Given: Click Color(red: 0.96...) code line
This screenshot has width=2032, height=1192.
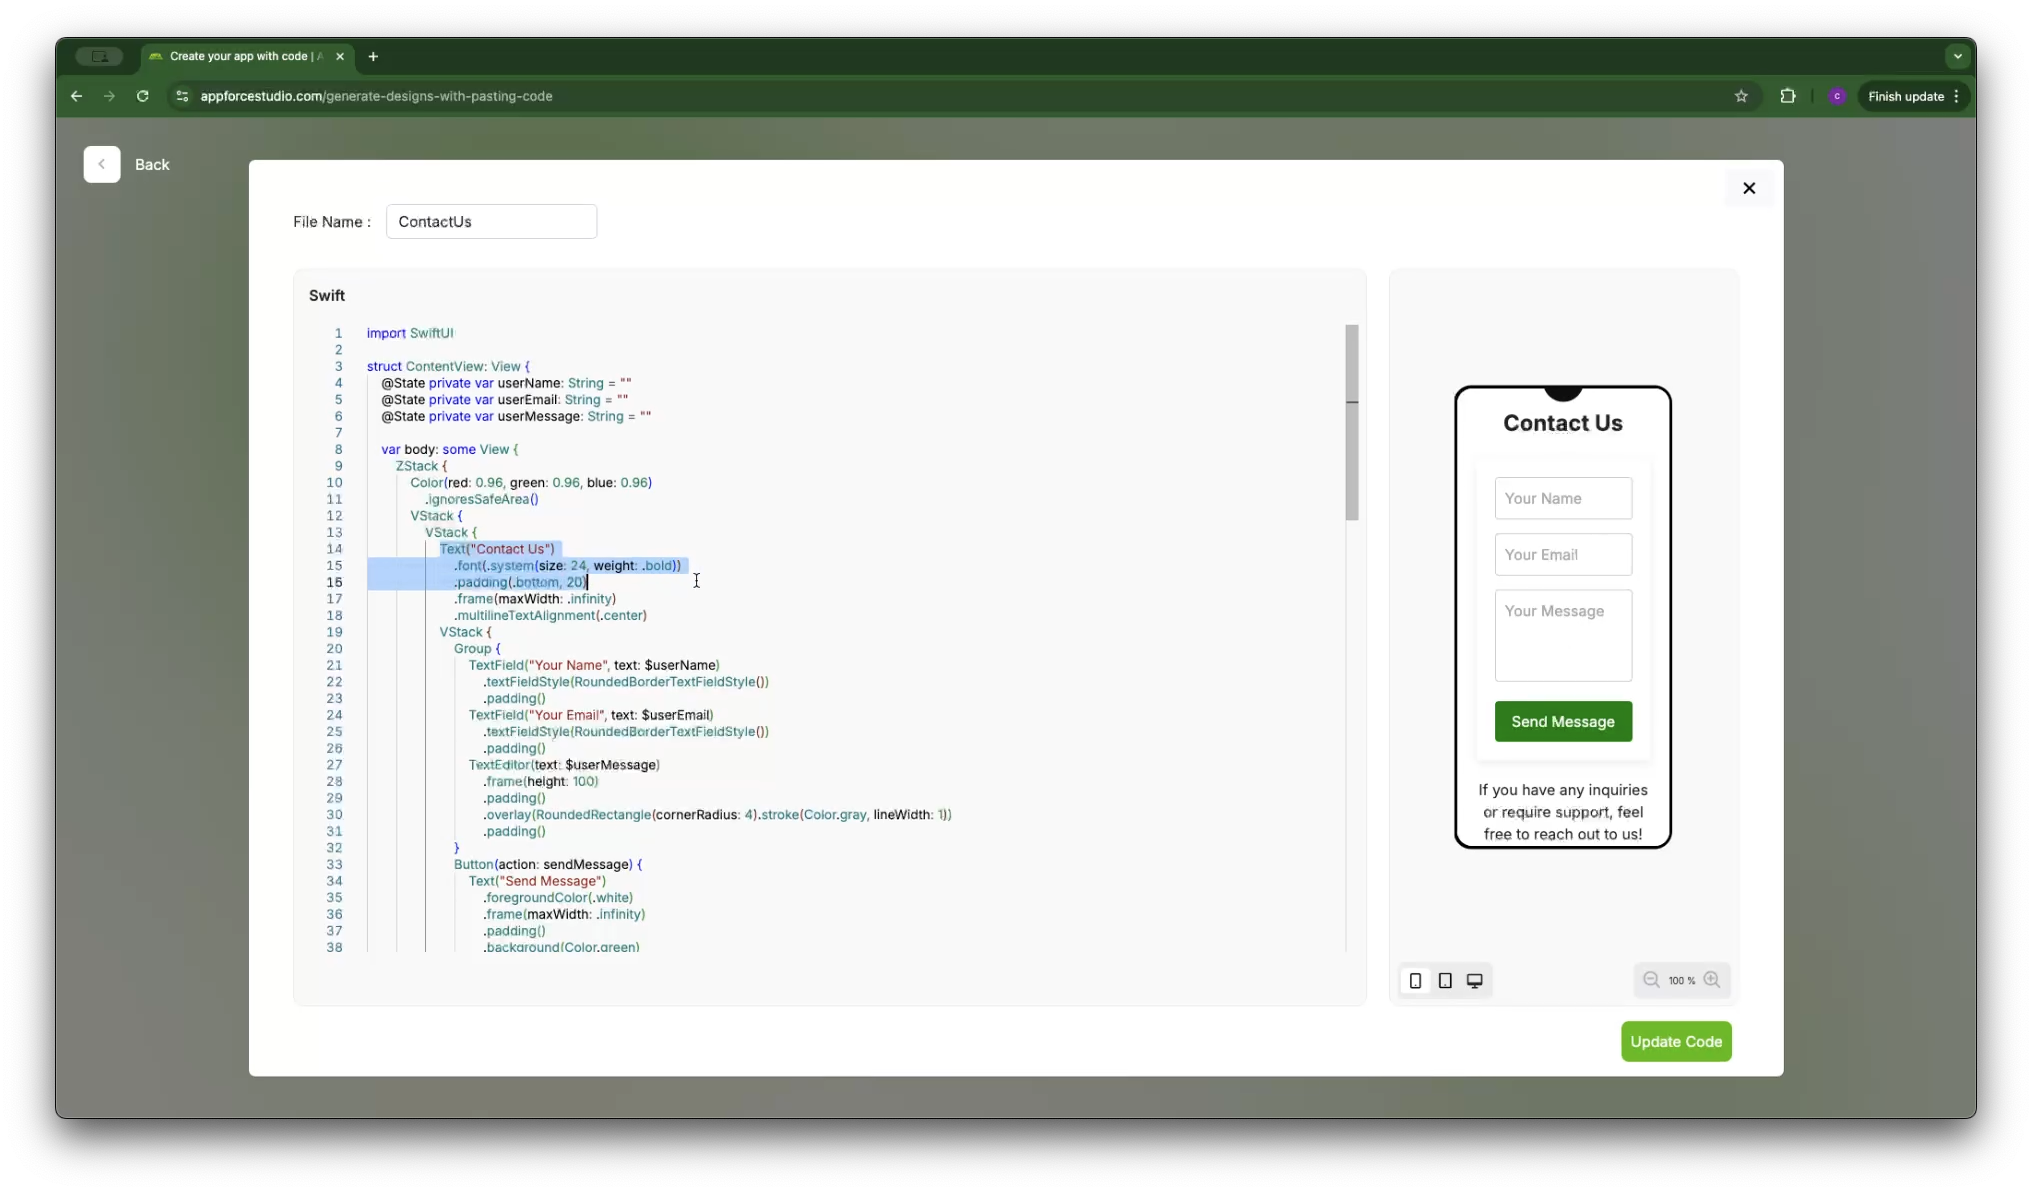Looking at the screenshot, I should tap(531, 482).
